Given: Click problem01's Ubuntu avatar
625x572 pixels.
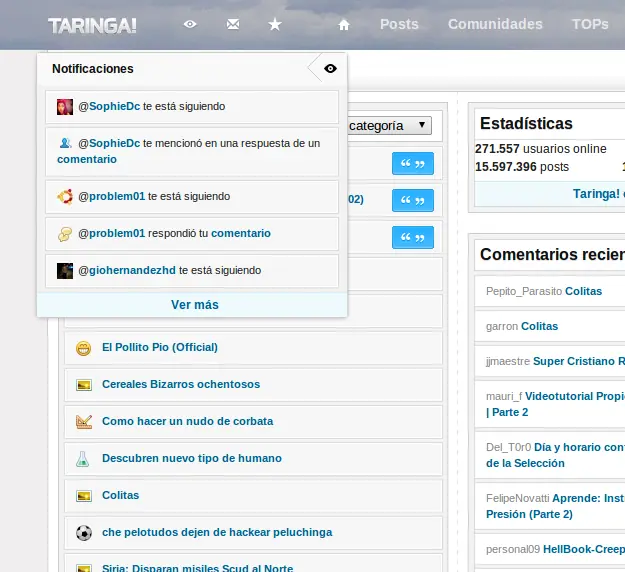Looking at the screenshot, I should [x=65, y=197].
